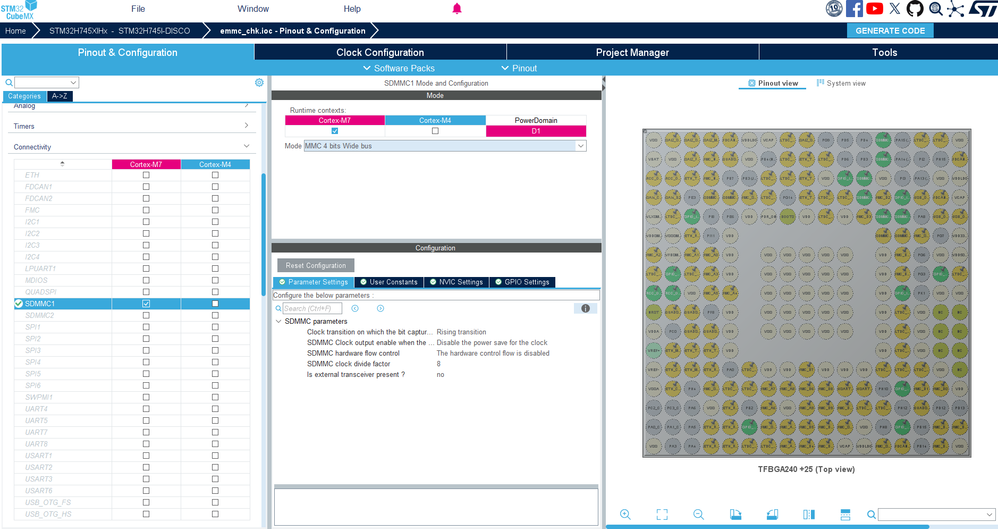The image size is (998, 529).
Task: Open pin search dropdown below pinout
Action: 989,514
